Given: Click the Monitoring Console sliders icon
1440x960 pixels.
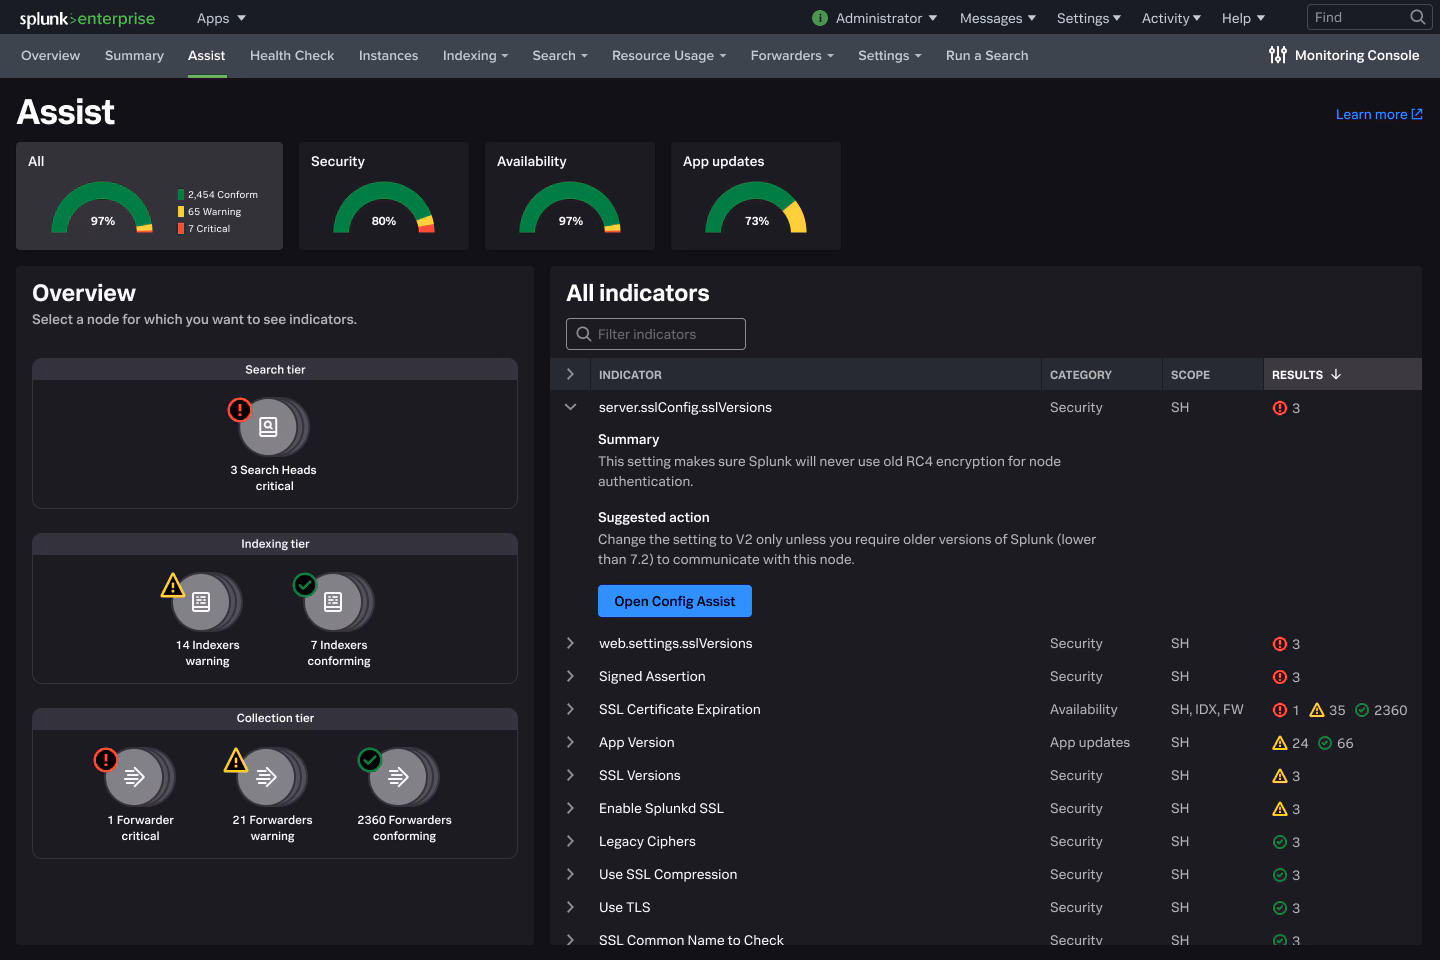Looking at the screenshot, I should click(1277, 55).
